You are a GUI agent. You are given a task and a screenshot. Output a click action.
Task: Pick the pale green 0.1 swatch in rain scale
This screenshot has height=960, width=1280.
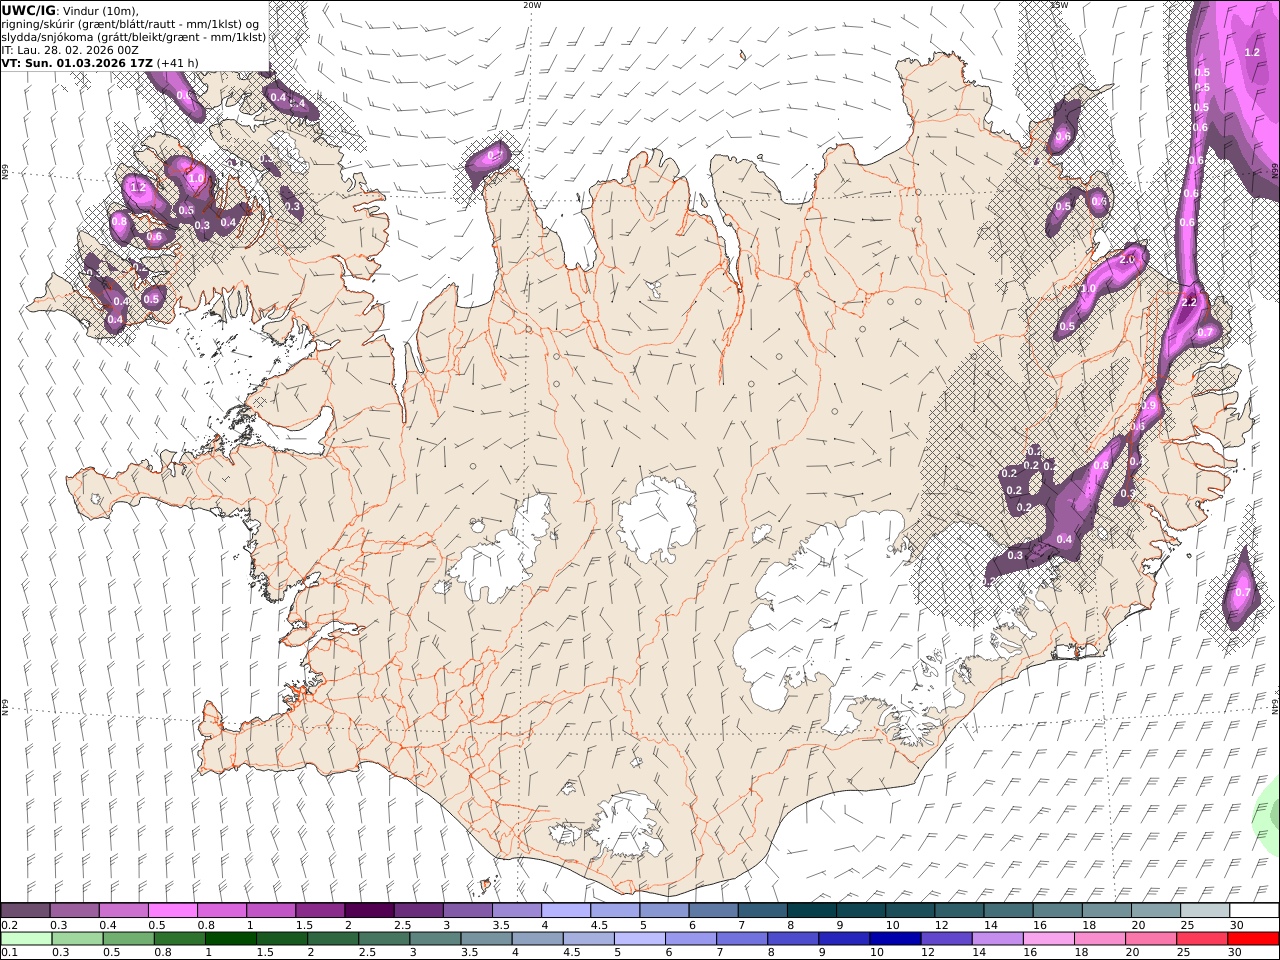click(x=27, y=939)
